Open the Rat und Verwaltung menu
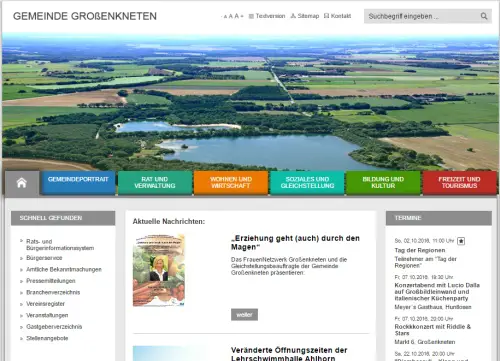This screenshot has width=500, height=361. (x=155, y=182)
